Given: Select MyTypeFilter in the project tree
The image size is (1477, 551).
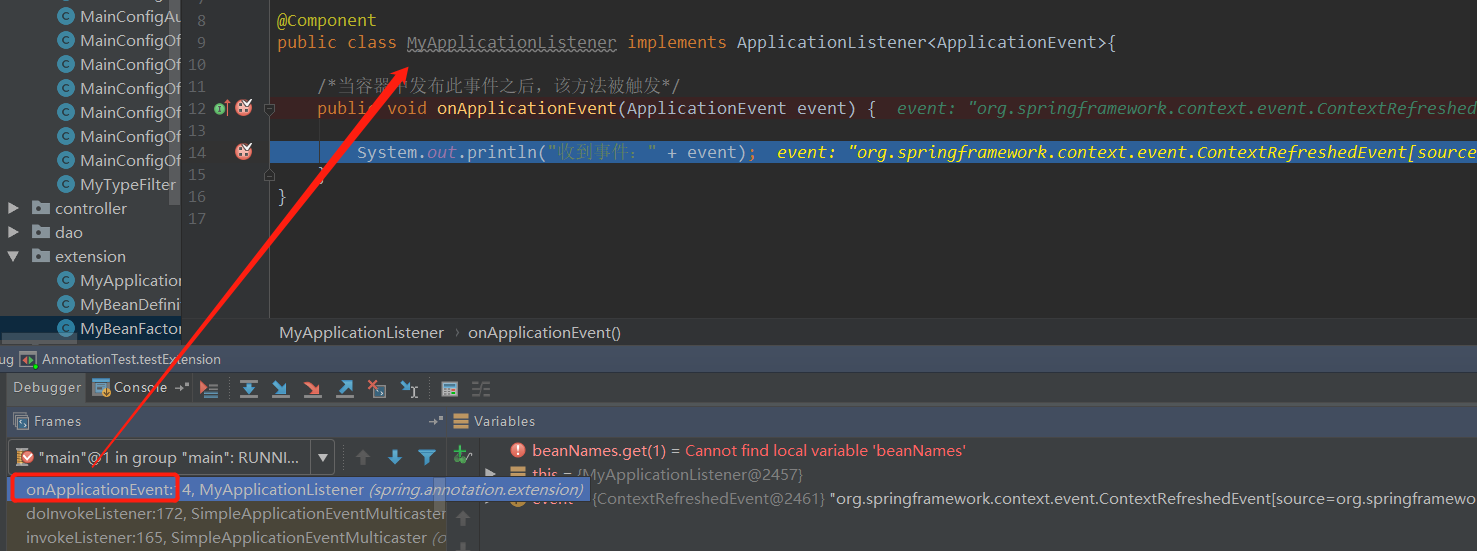Looking at the screenshot, I should tap(127, 184).
